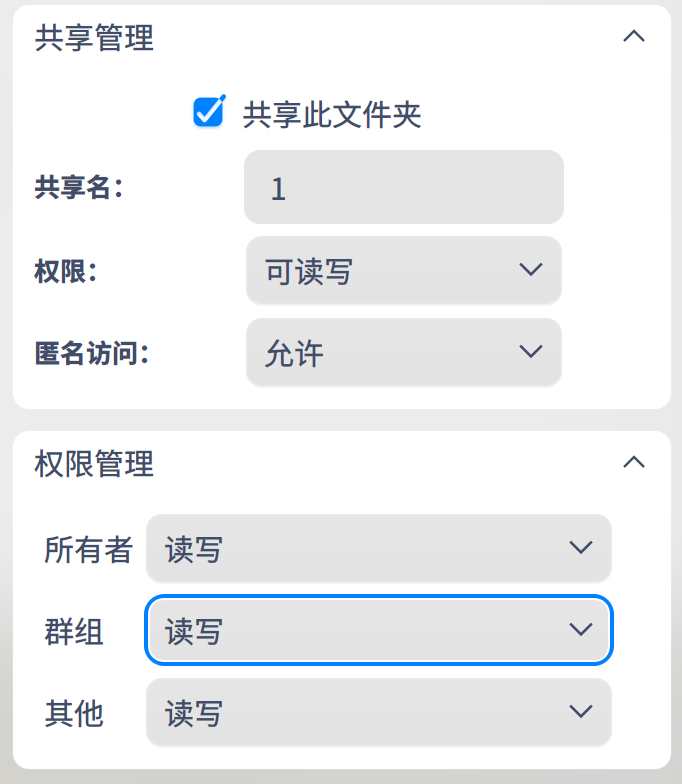
Task: Click the 共享名 field label
Action: coord(78,187)
